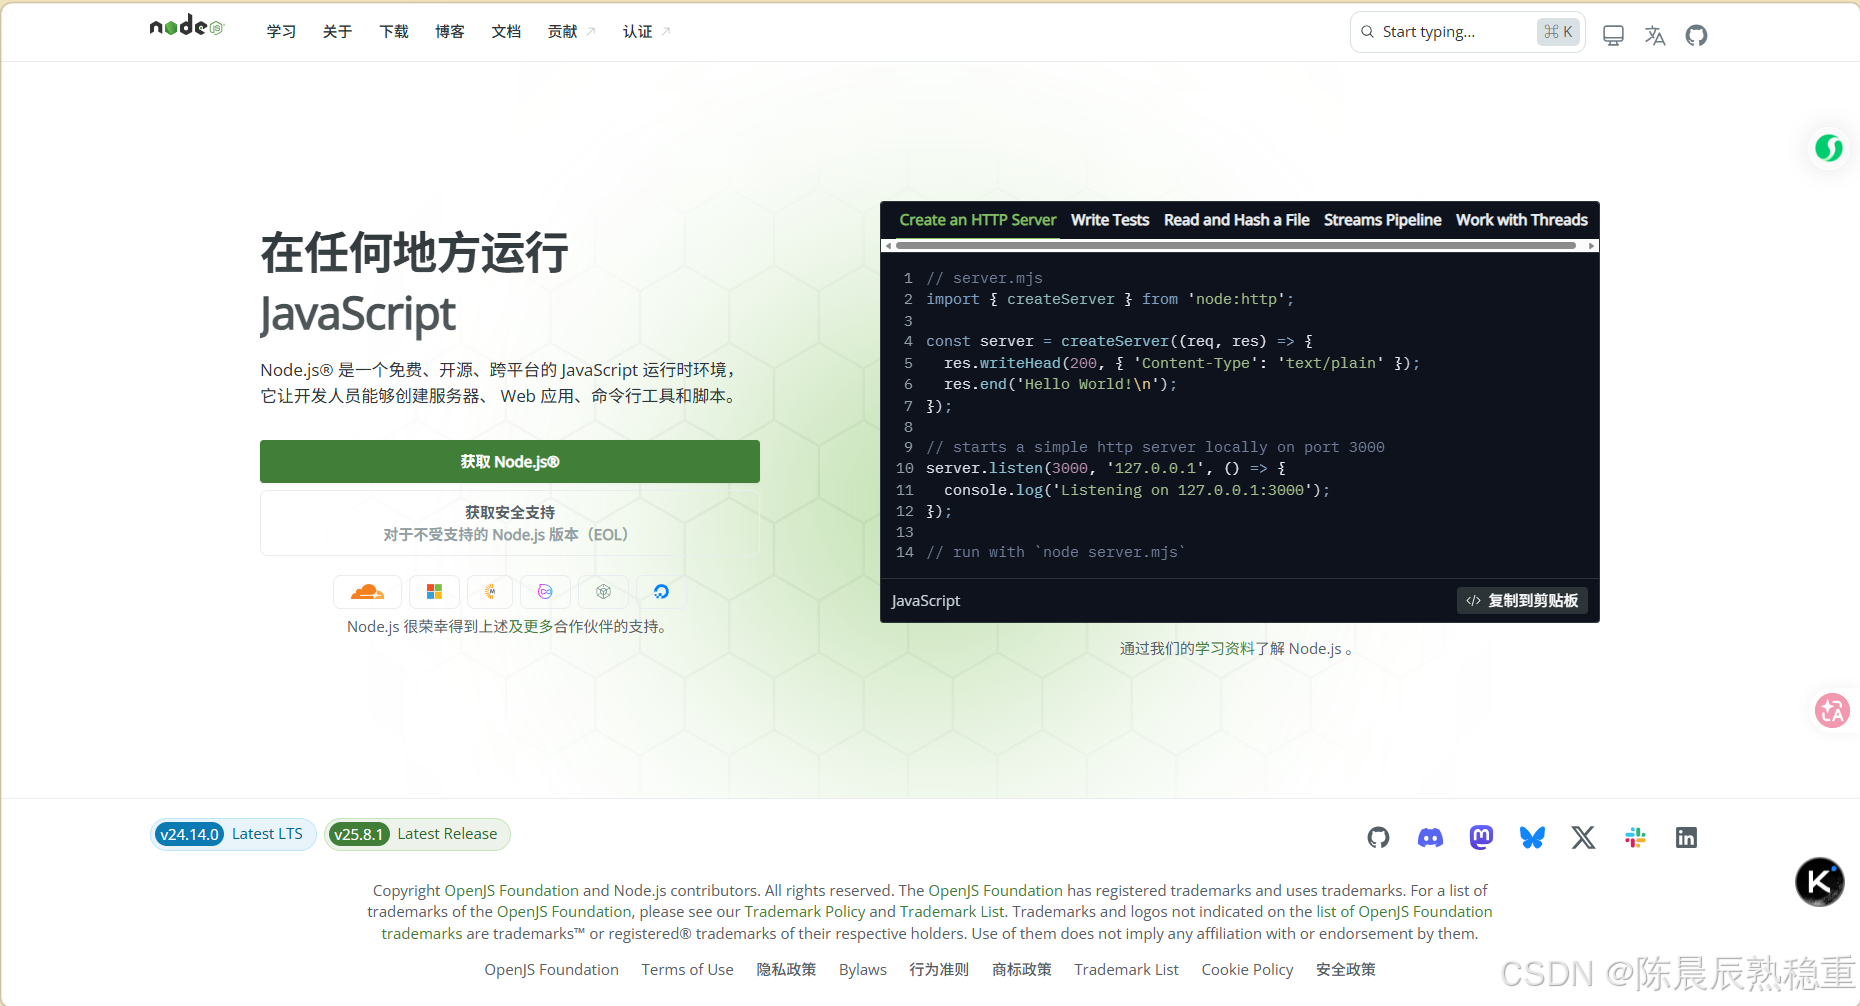Click the purple infinity-loop partner logo
This screenshot has width=1860, height=1006.
point(545,592)
